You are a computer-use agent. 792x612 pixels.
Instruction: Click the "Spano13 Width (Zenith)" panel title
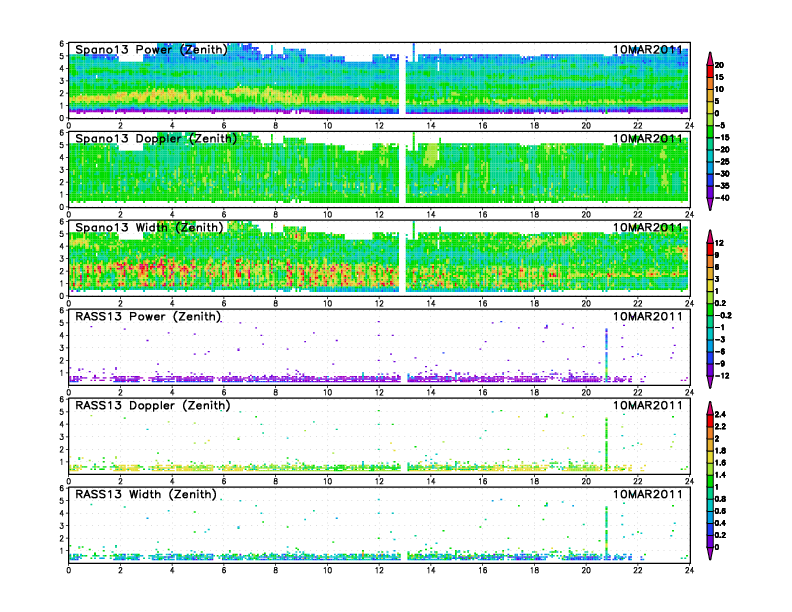pyautogui.click(x=150, y=228)
